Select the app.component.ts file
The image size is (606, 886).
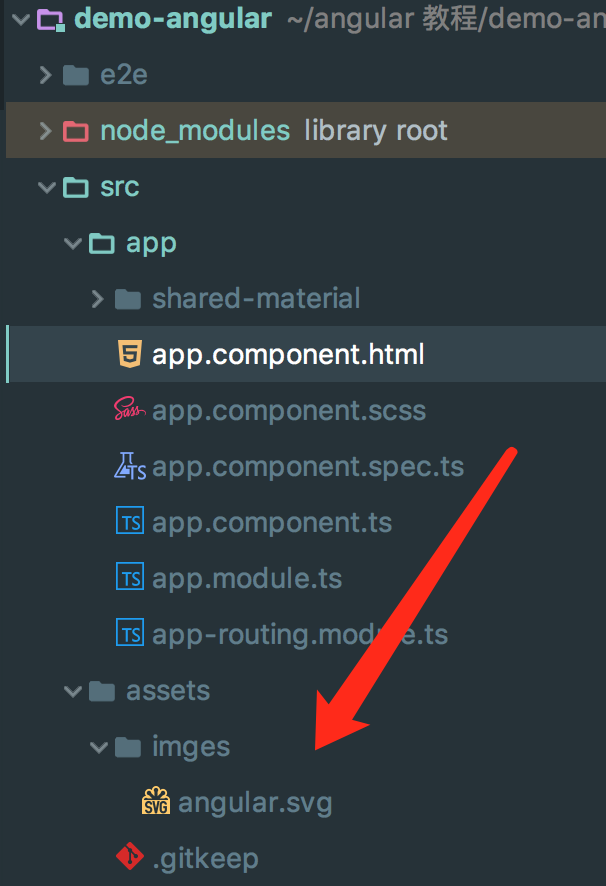click(271, 522)
